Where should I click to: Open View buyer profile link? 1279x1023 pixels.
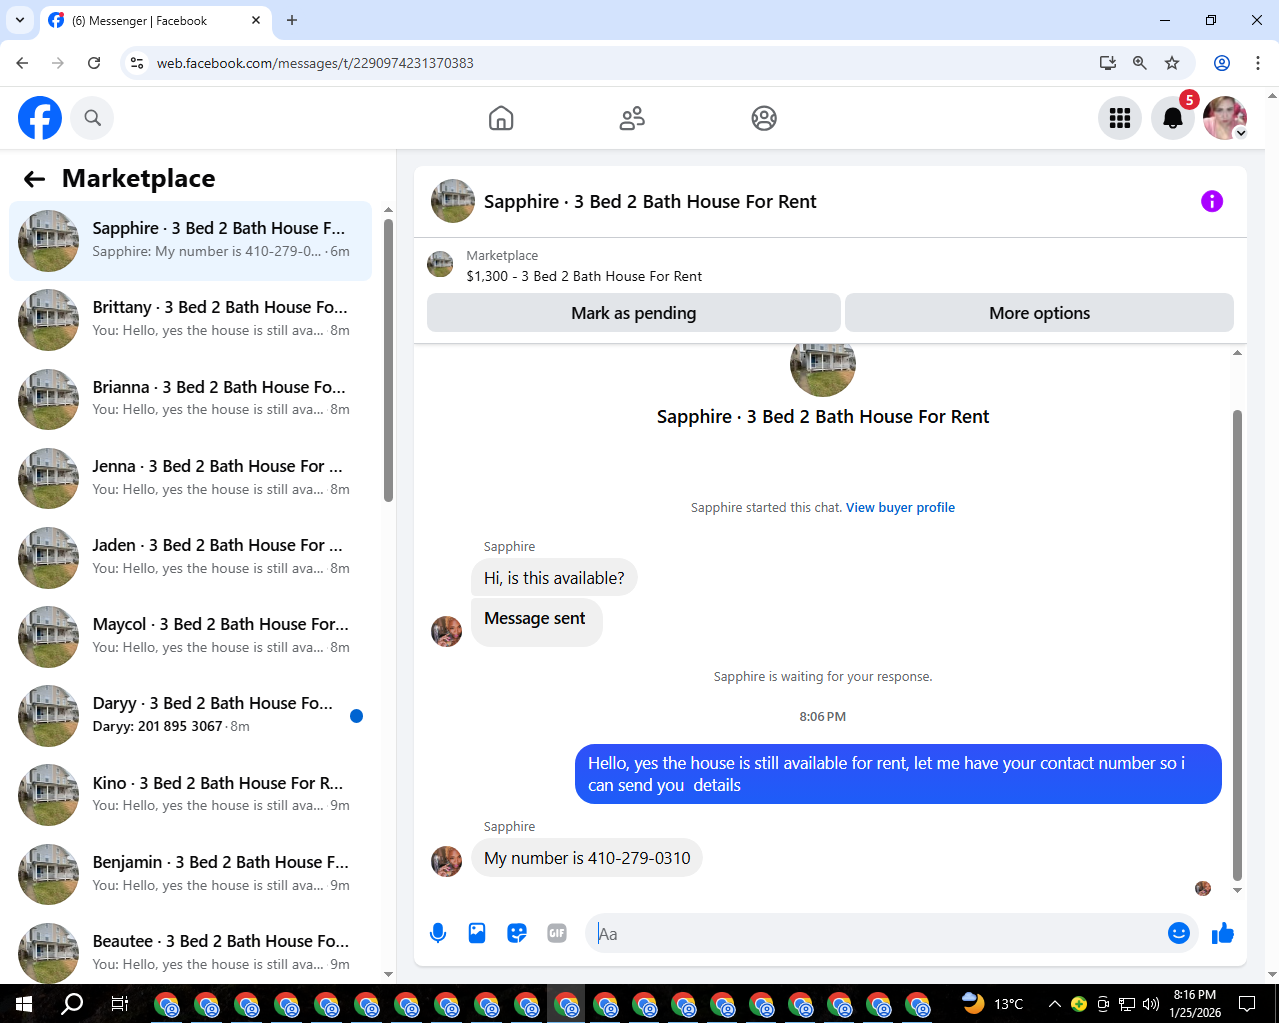900,508
